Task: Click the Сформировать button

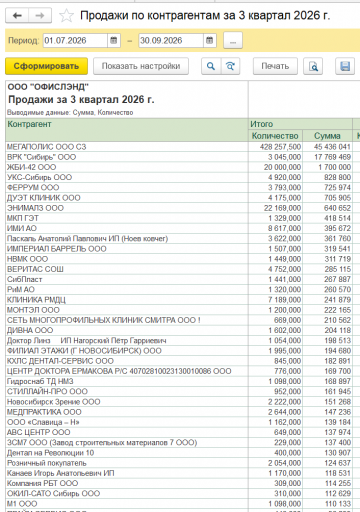Action: (46, 66)
